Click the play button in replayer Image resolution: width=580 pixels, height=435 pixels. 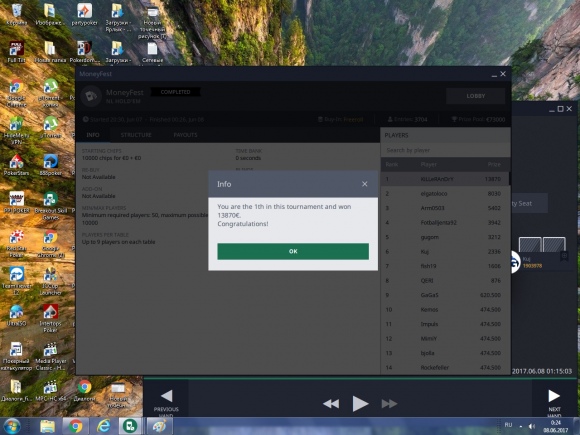click(360, 403)
